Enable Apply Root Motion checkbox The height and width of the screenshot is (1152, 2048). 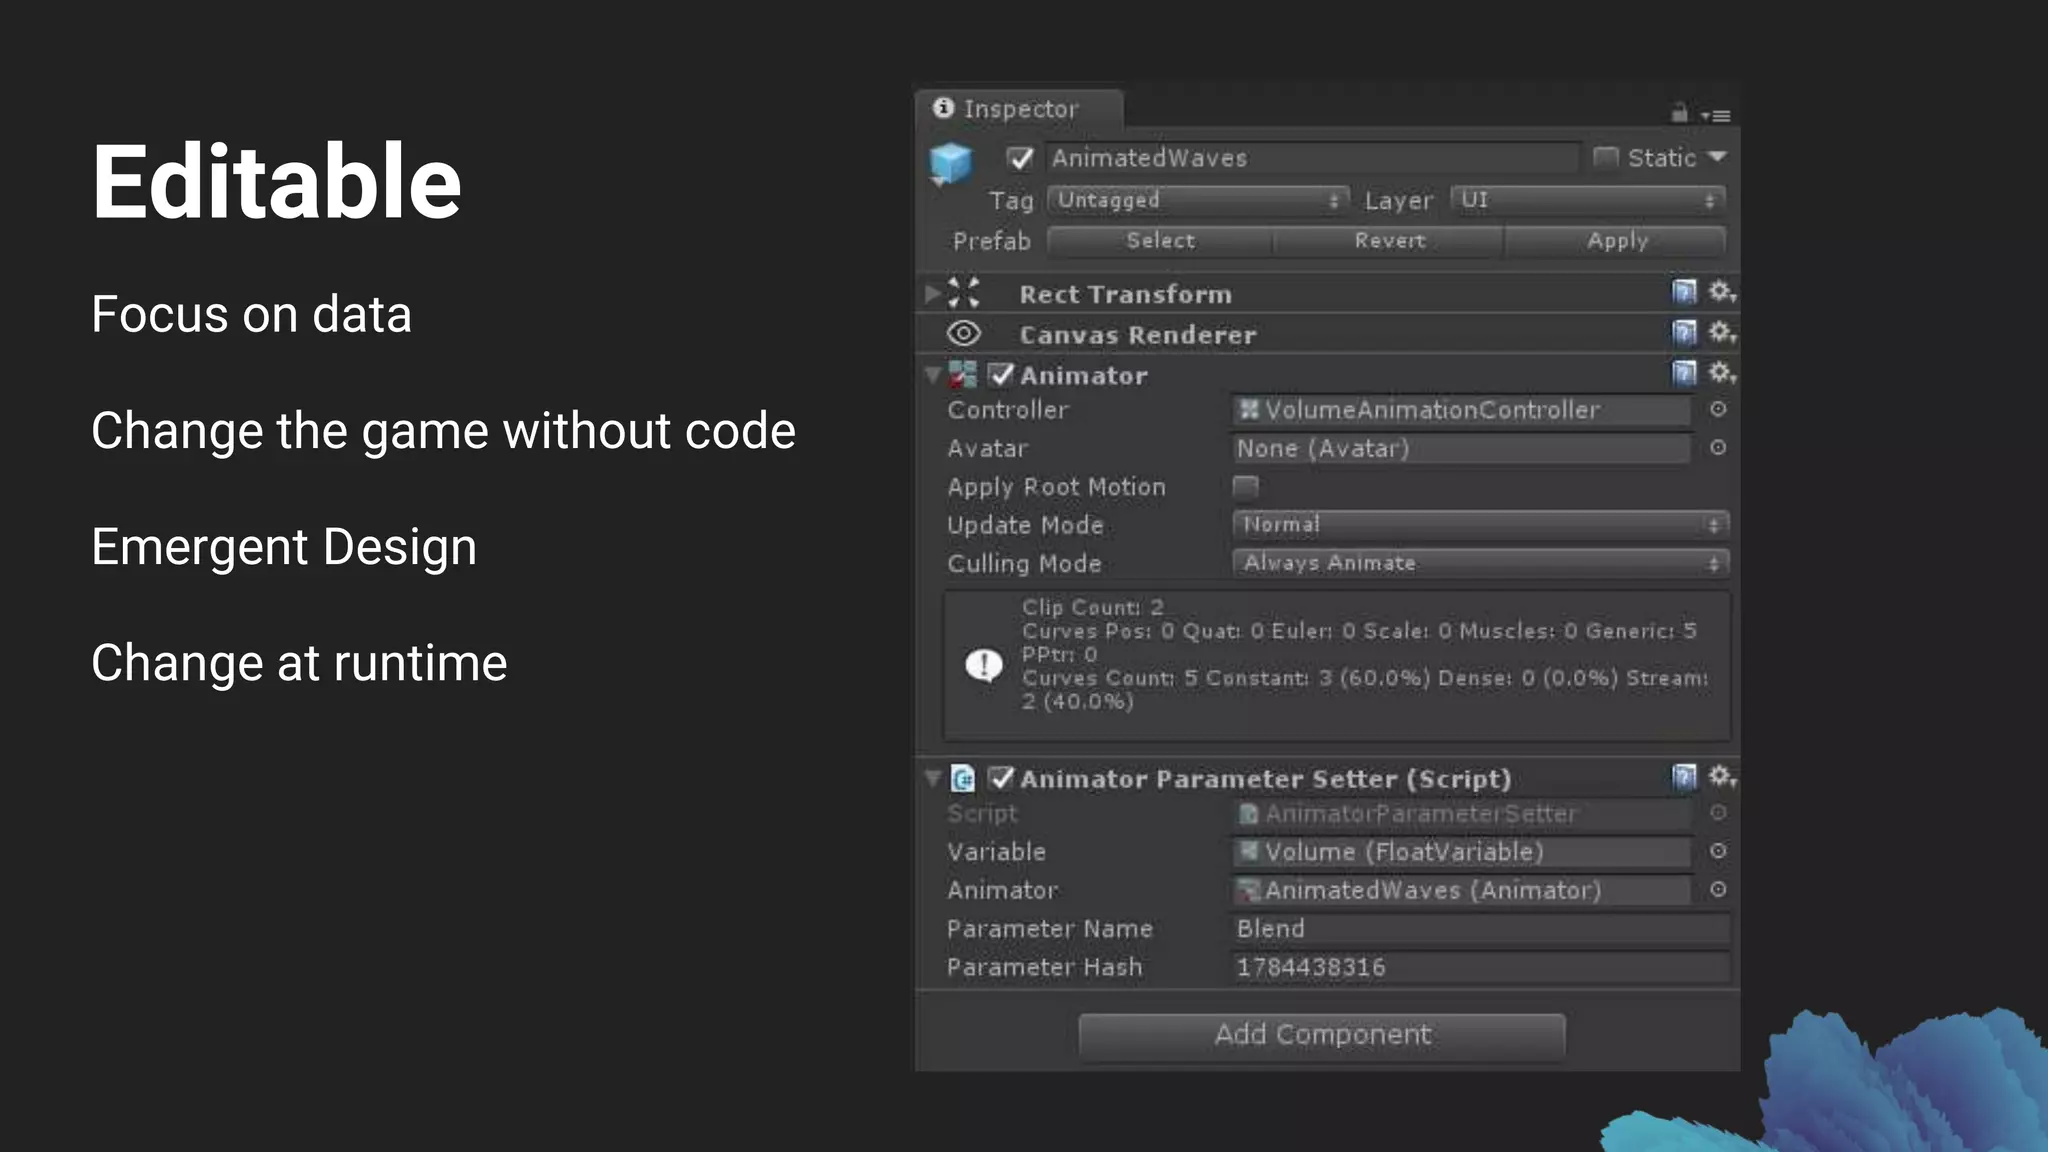1246,487
